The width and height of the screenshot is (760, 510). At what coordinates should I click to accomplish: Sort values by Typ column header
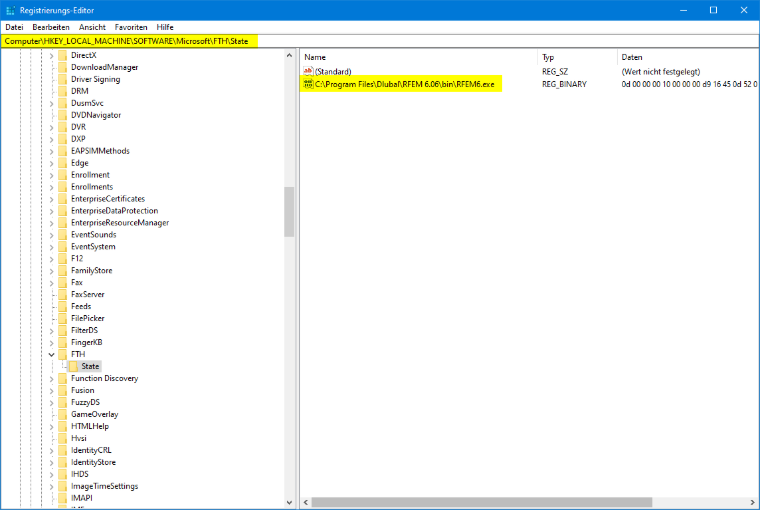577,57
